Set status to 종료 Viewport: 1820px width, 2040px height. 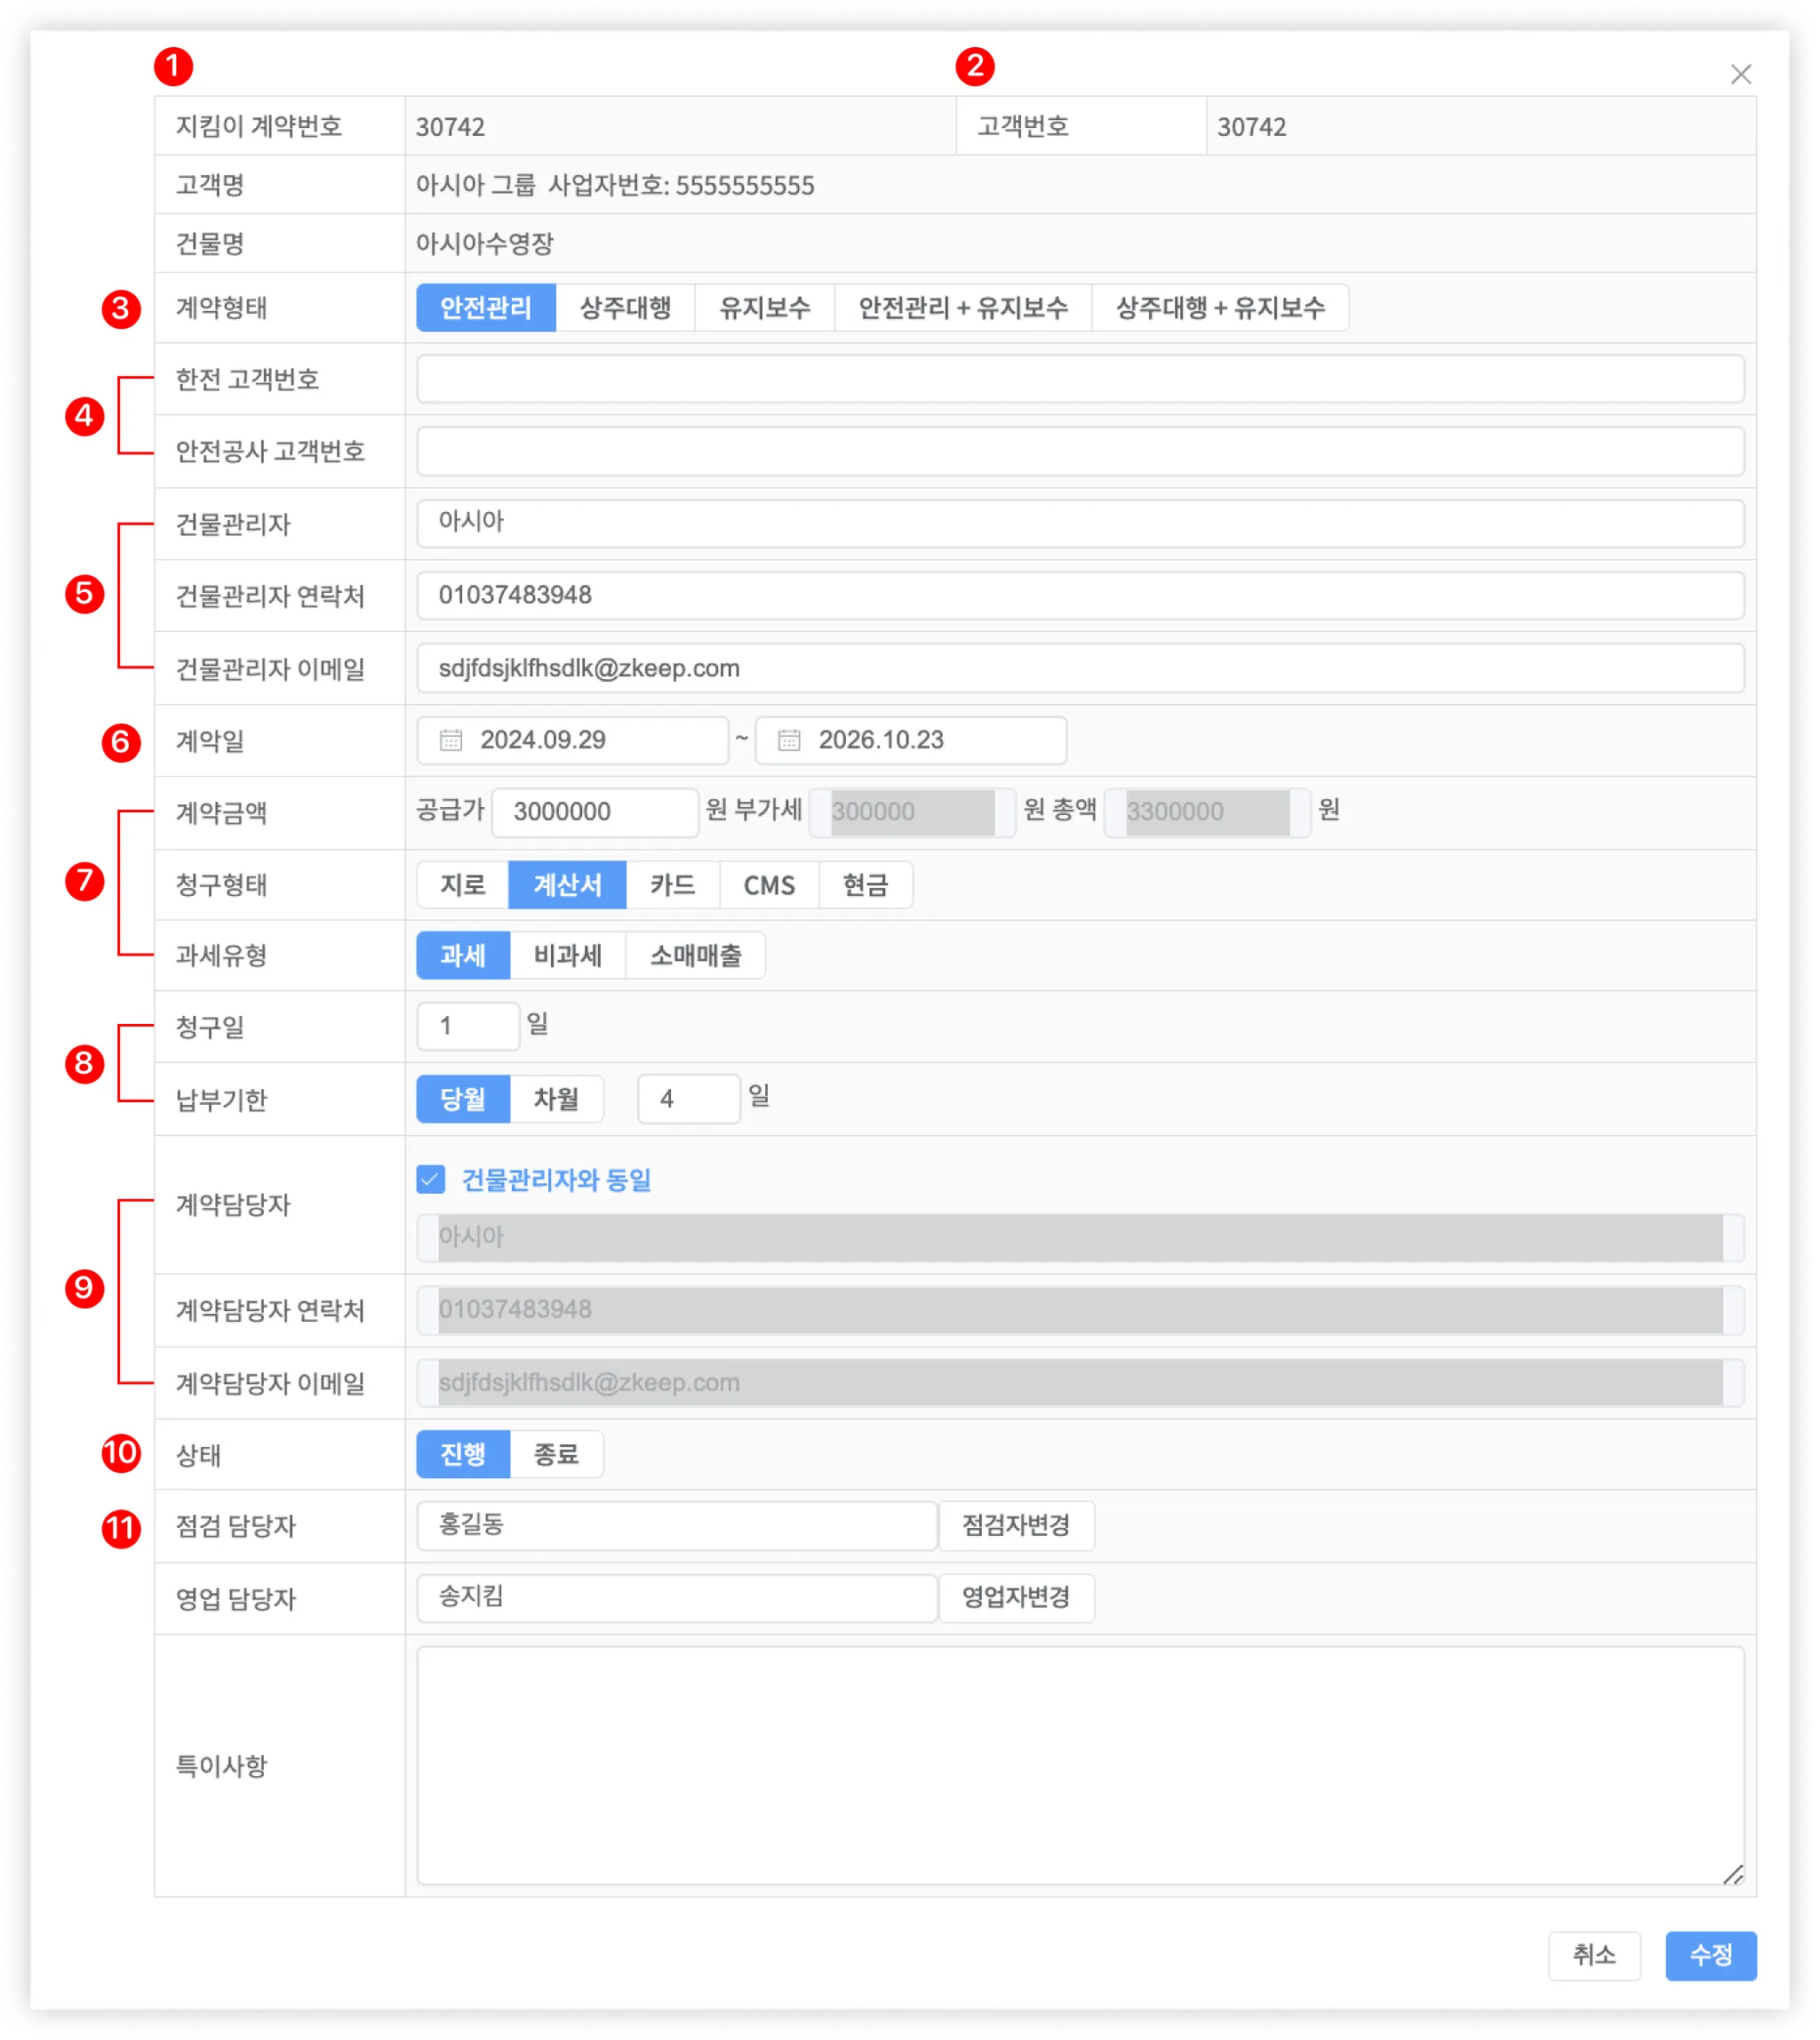tap(556, 1453)
